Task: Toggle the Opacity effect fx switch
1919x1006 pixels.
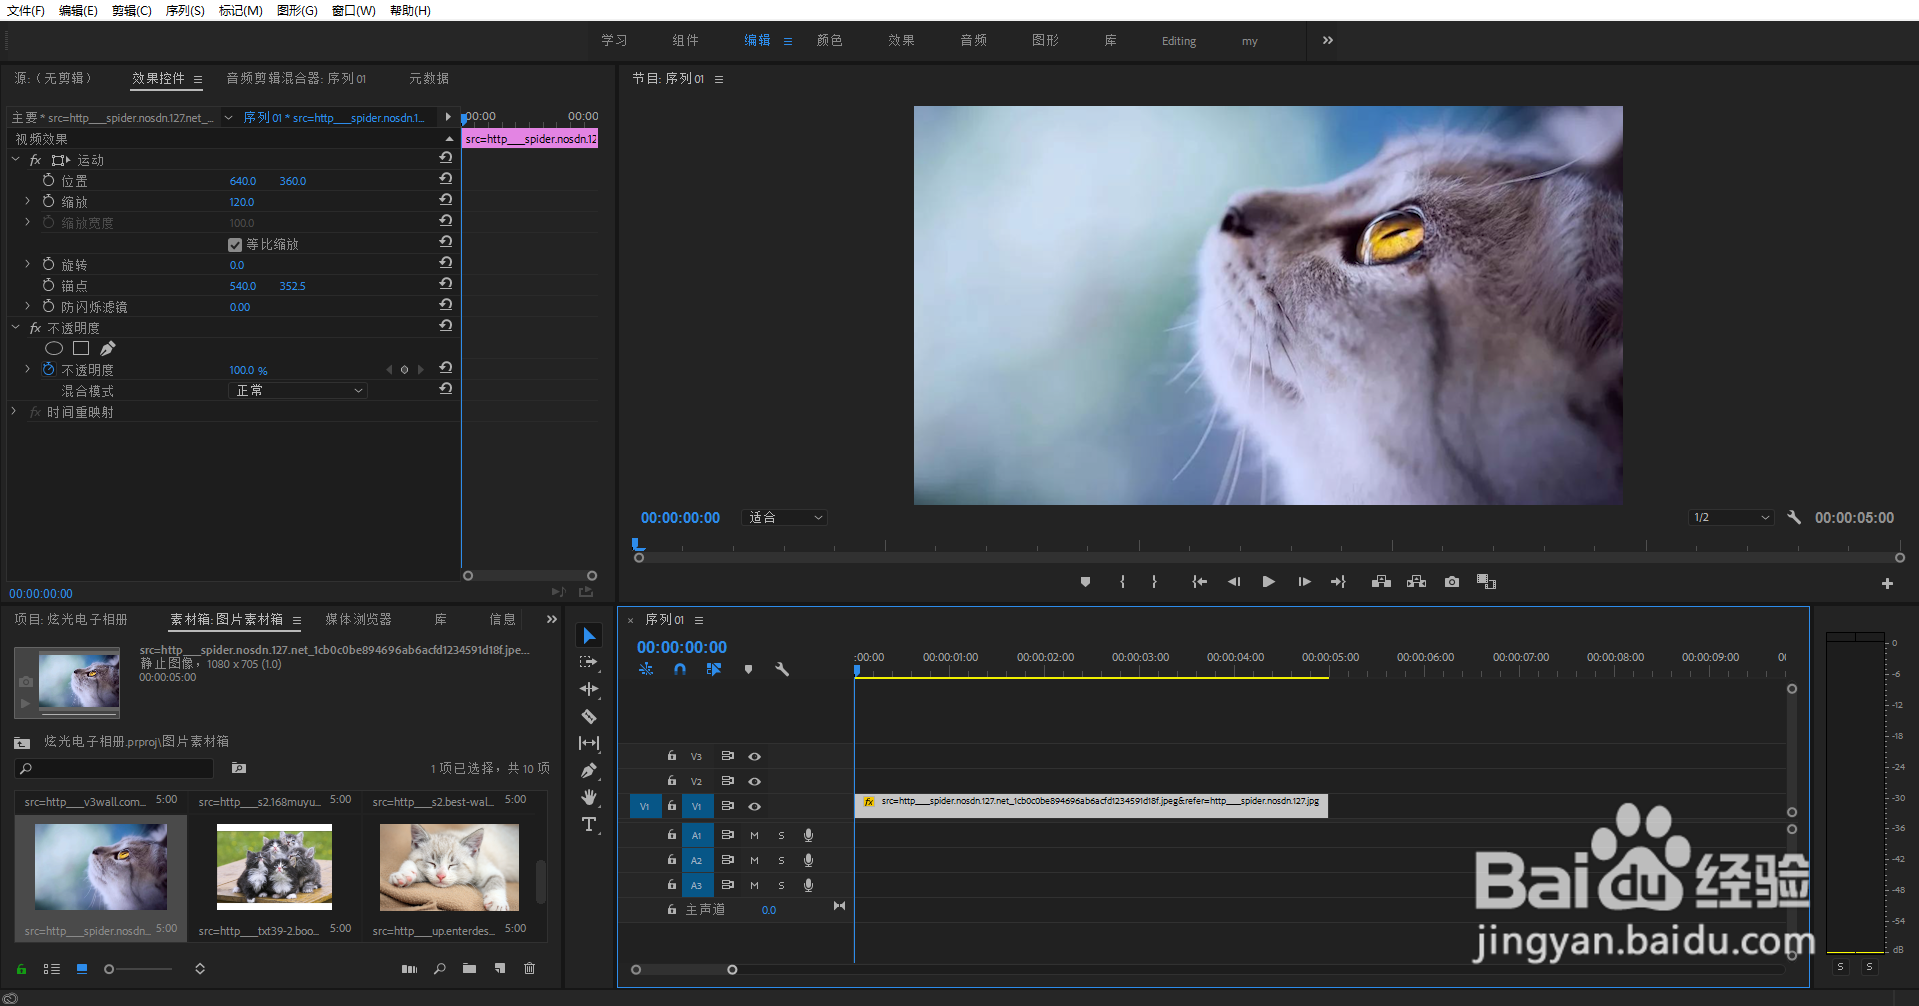Action: tap(35, 328)
